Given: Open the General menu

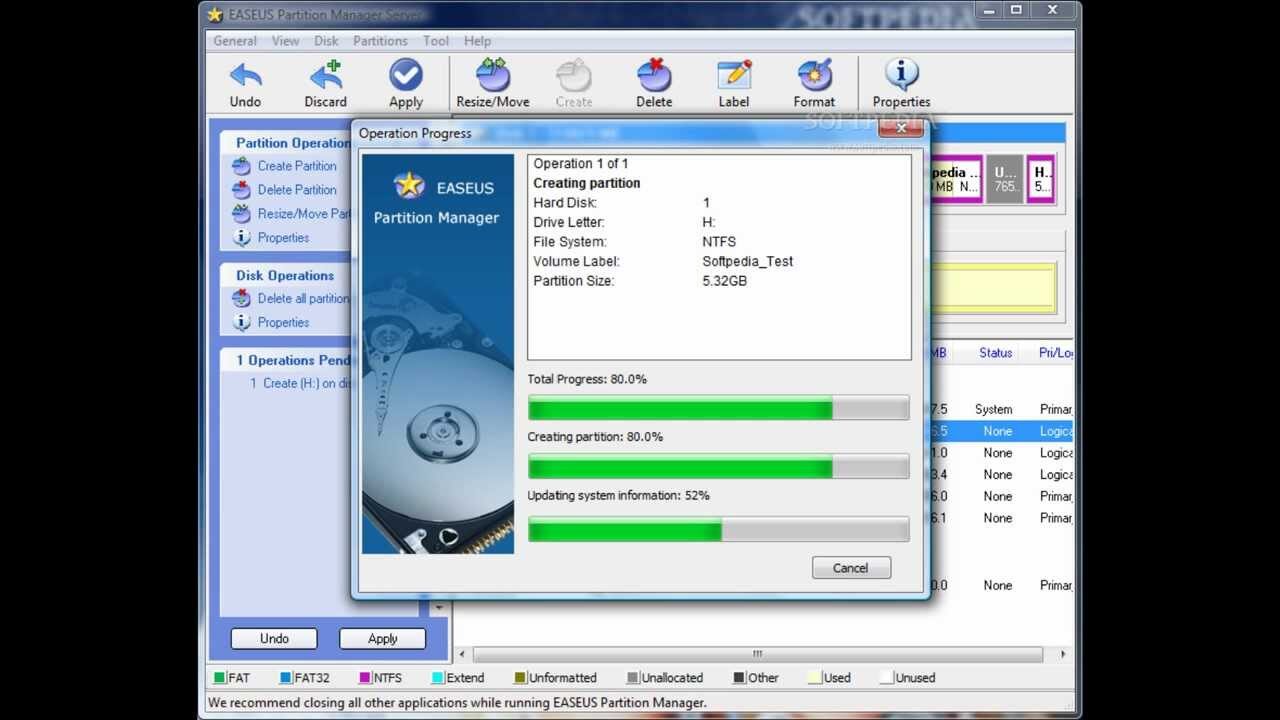Looking at the screenshot, I should click(235, 41).
